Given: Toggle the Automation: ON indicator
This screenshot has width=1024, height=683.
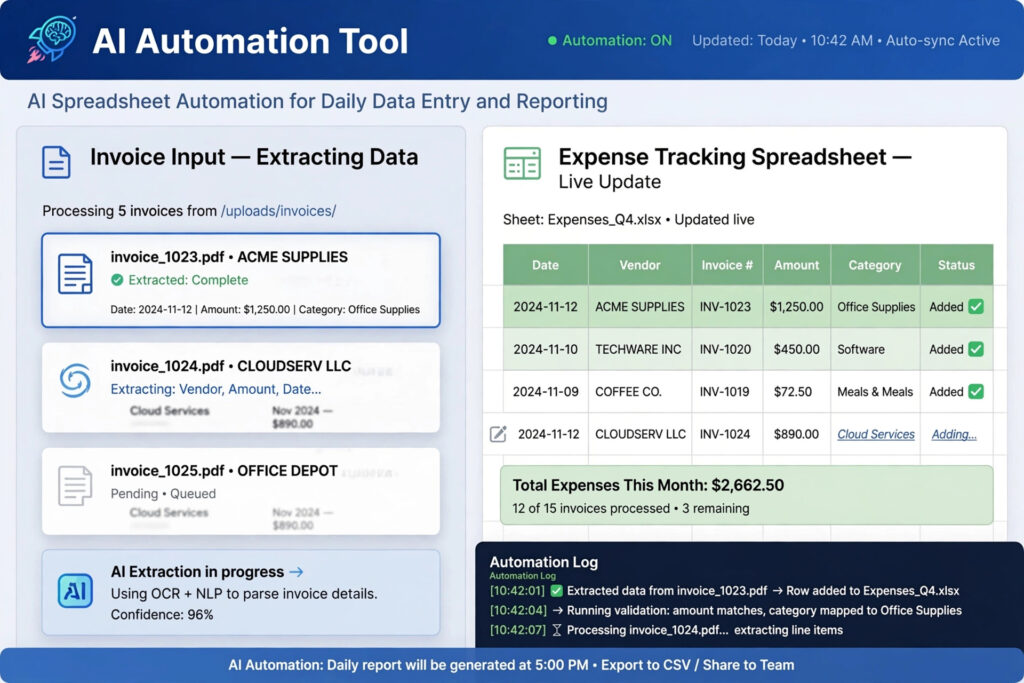Looking at the screenshot, I should click(x=610, y=40).
